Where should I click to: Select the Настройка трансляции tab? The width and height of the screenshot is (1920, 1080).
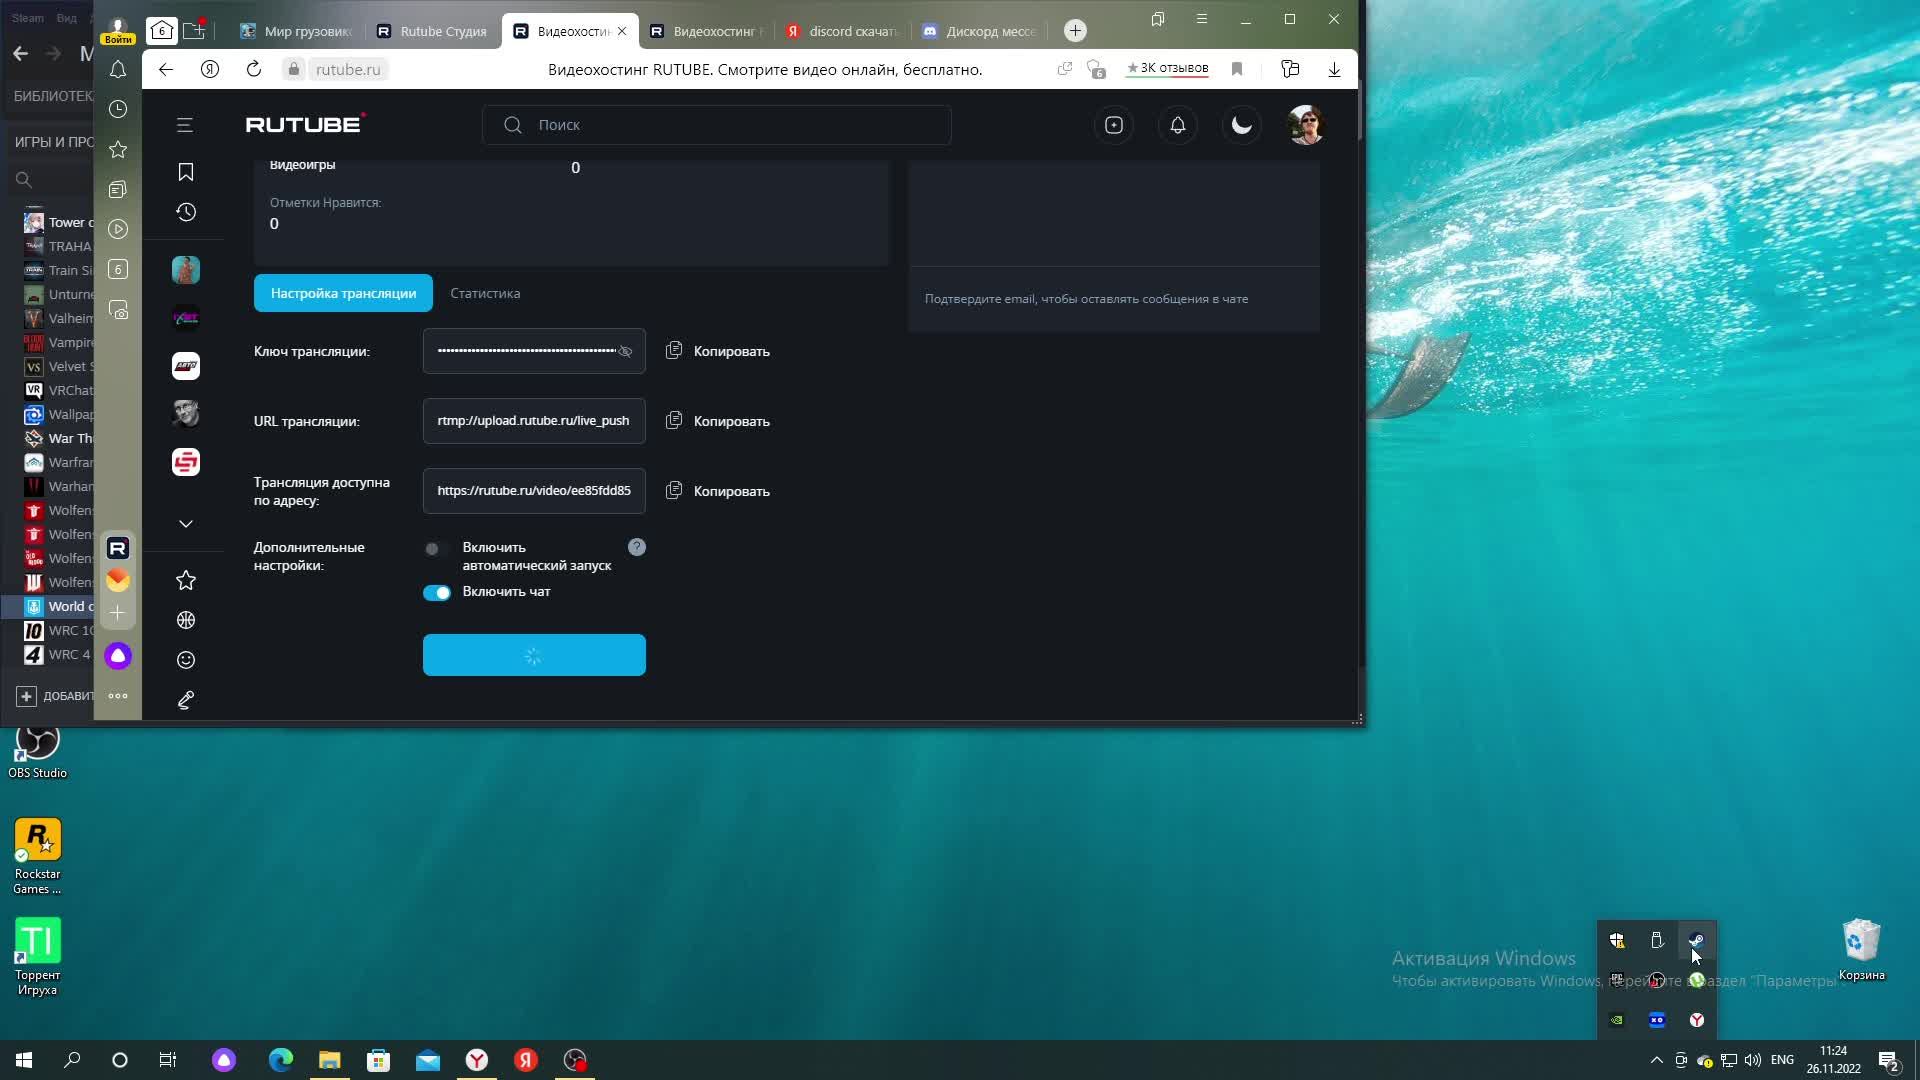click(343, 293)
